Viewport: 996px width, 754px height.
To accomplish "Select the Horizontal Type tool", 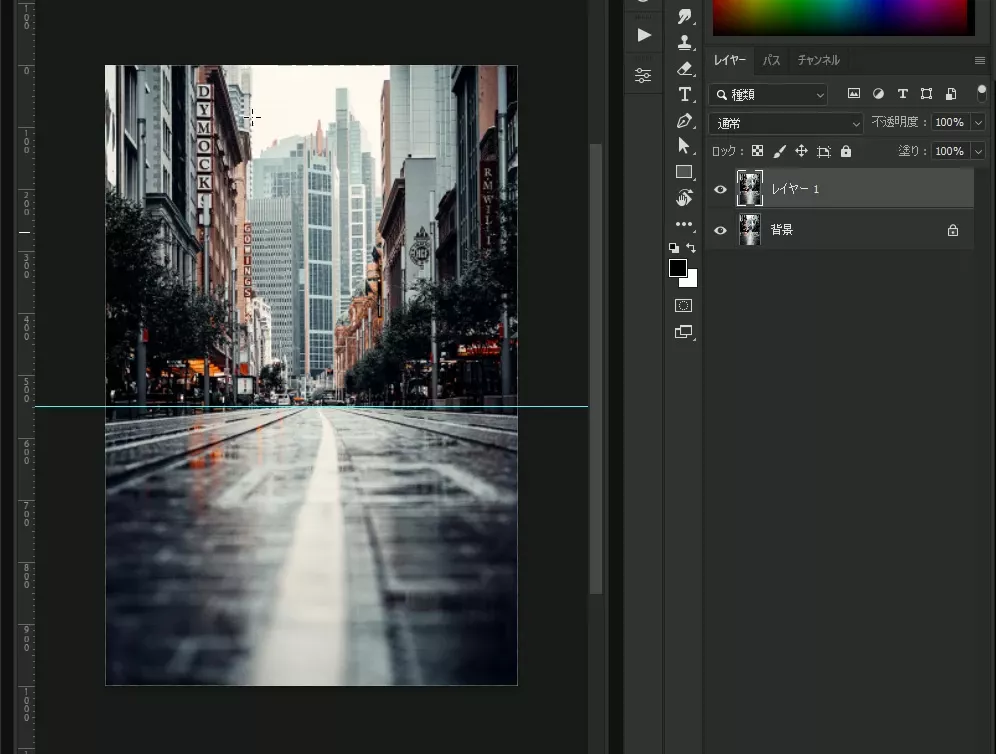I will (685, 94).
